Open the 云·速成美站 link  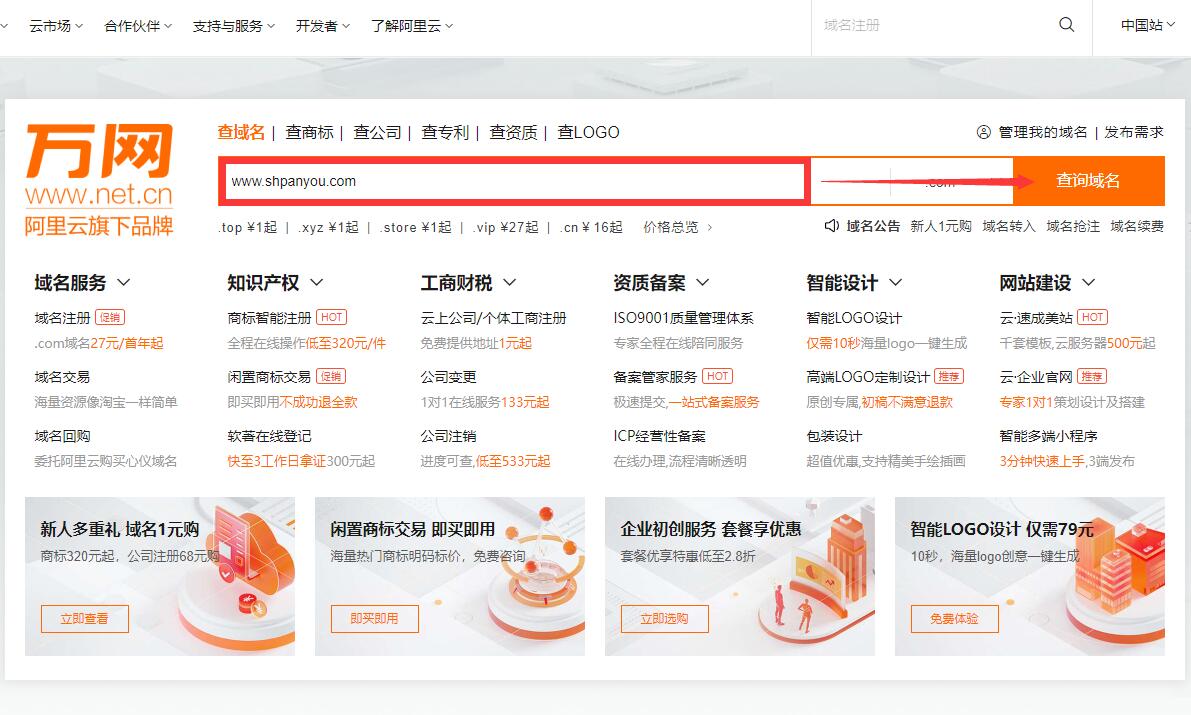coord(1036,318)
